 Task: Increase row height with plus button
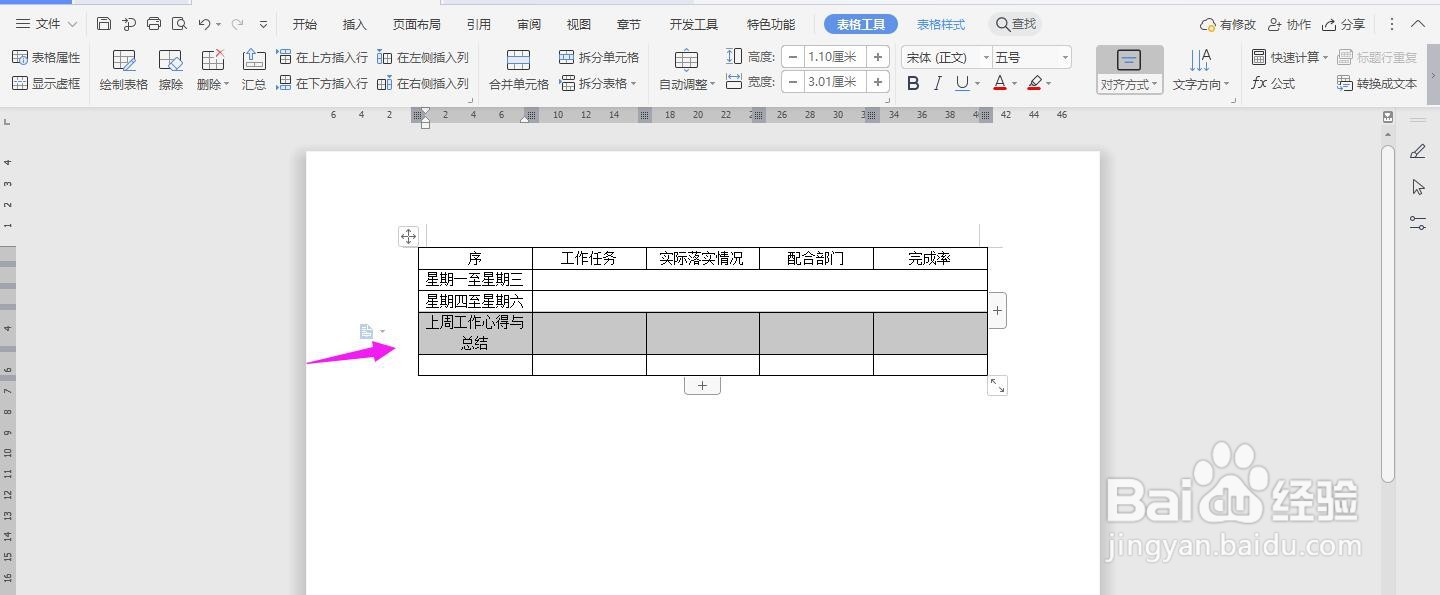pos(878,57)
